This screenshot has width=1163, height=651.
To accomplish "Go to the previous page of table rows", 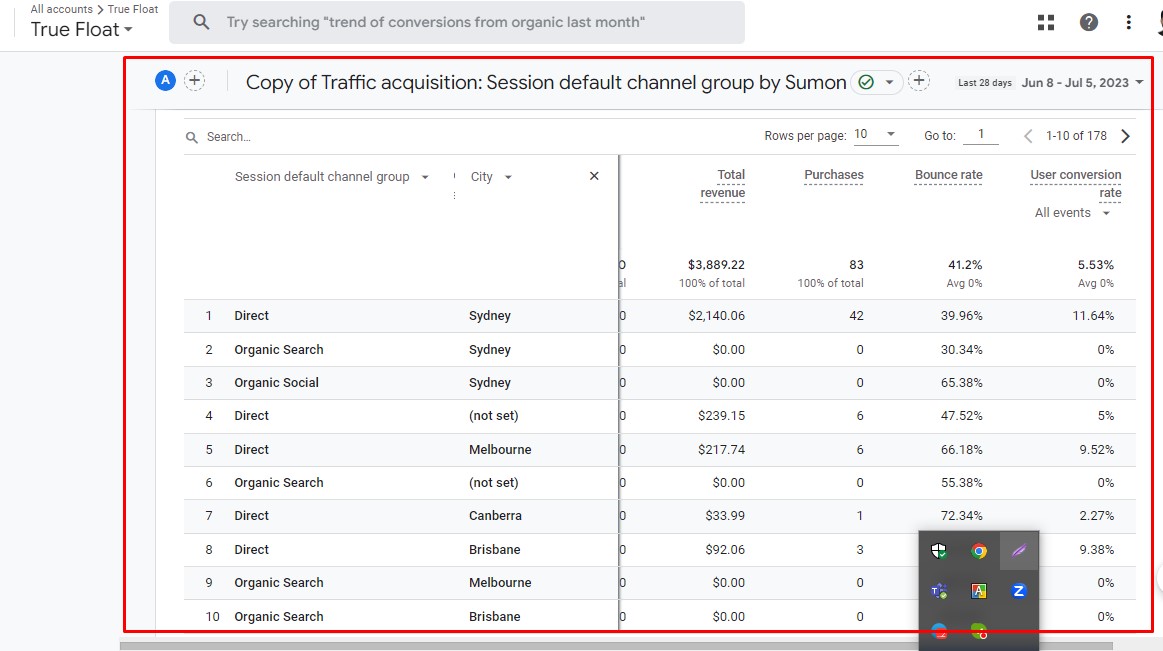I will [x=1028, y=136].
